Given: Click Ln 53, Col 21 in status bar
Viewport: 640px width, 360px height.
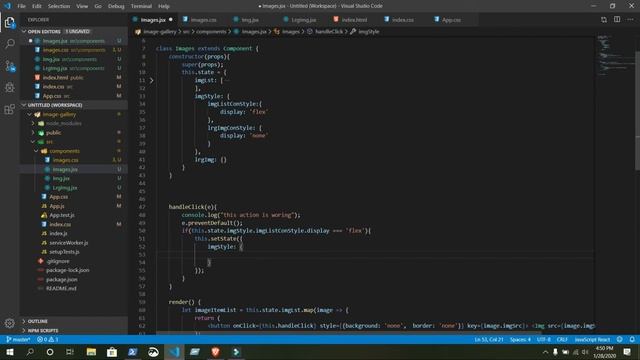Looking at the screenshot, I should click(489, 339).
